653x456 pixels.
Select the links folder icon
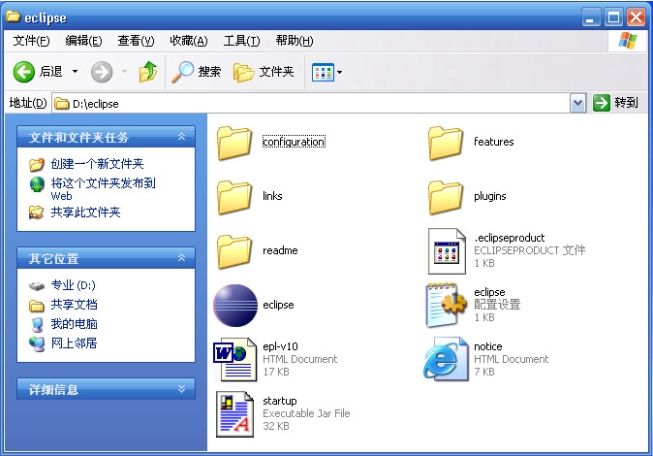[x=234, y=197]
